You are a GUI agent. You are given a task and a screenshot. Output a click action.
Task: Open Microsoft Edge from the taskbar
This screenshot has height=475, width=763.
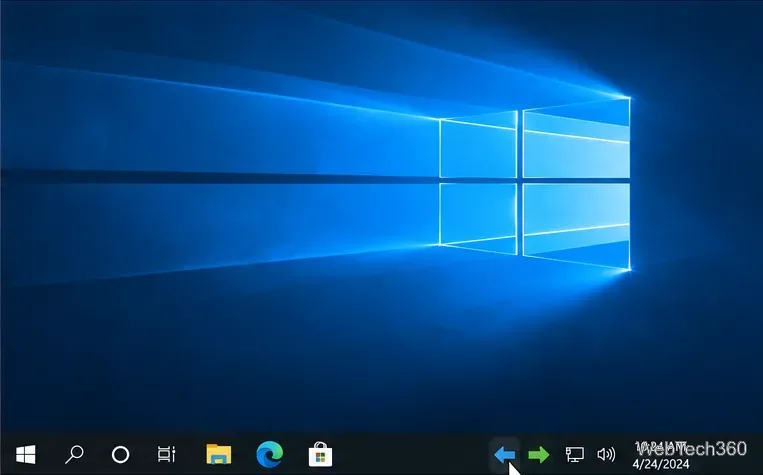270,454
